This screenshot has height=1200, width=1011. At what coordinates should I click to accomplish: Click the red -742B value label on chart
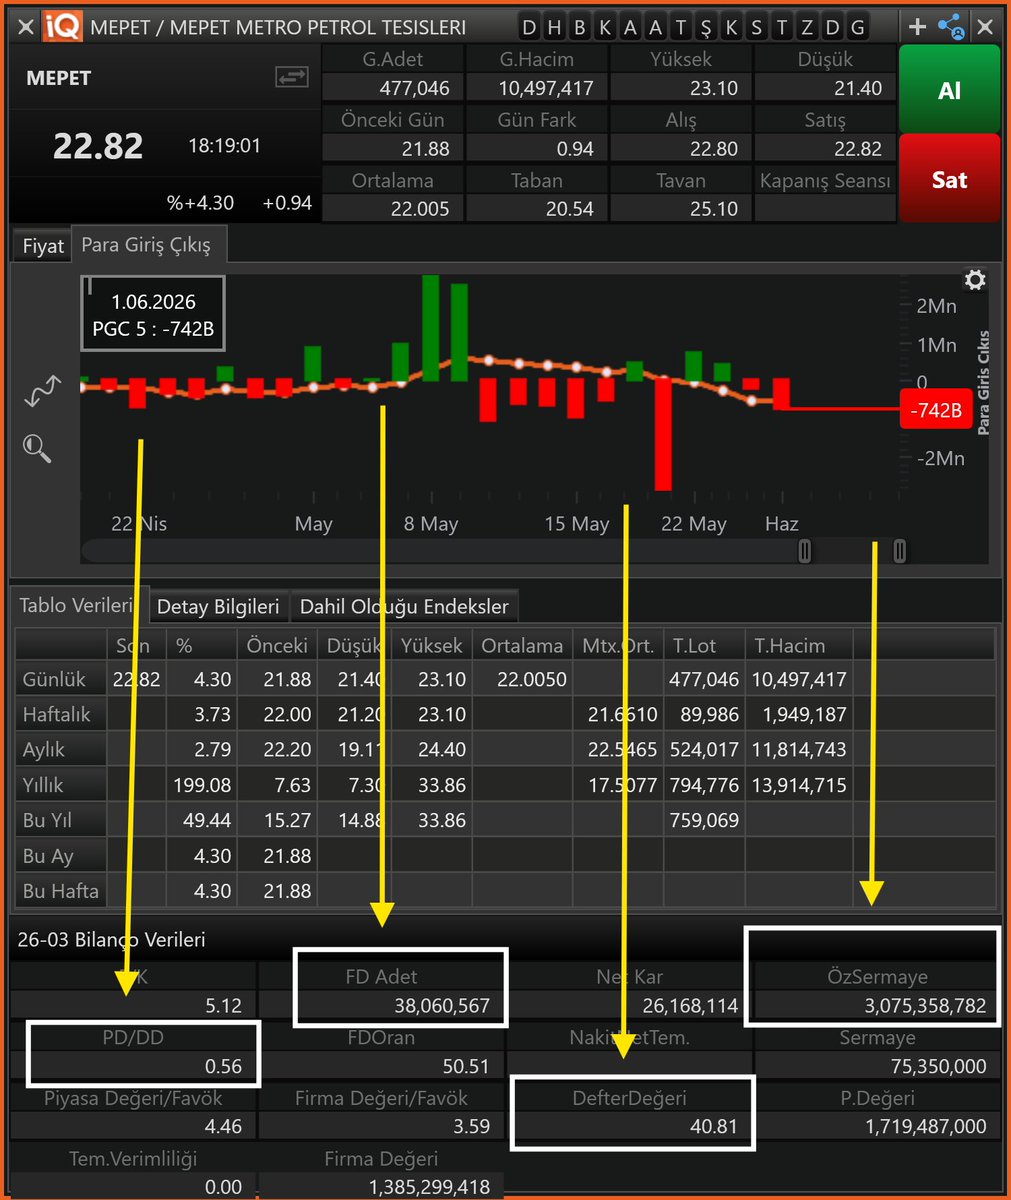(x=936, y=409)
